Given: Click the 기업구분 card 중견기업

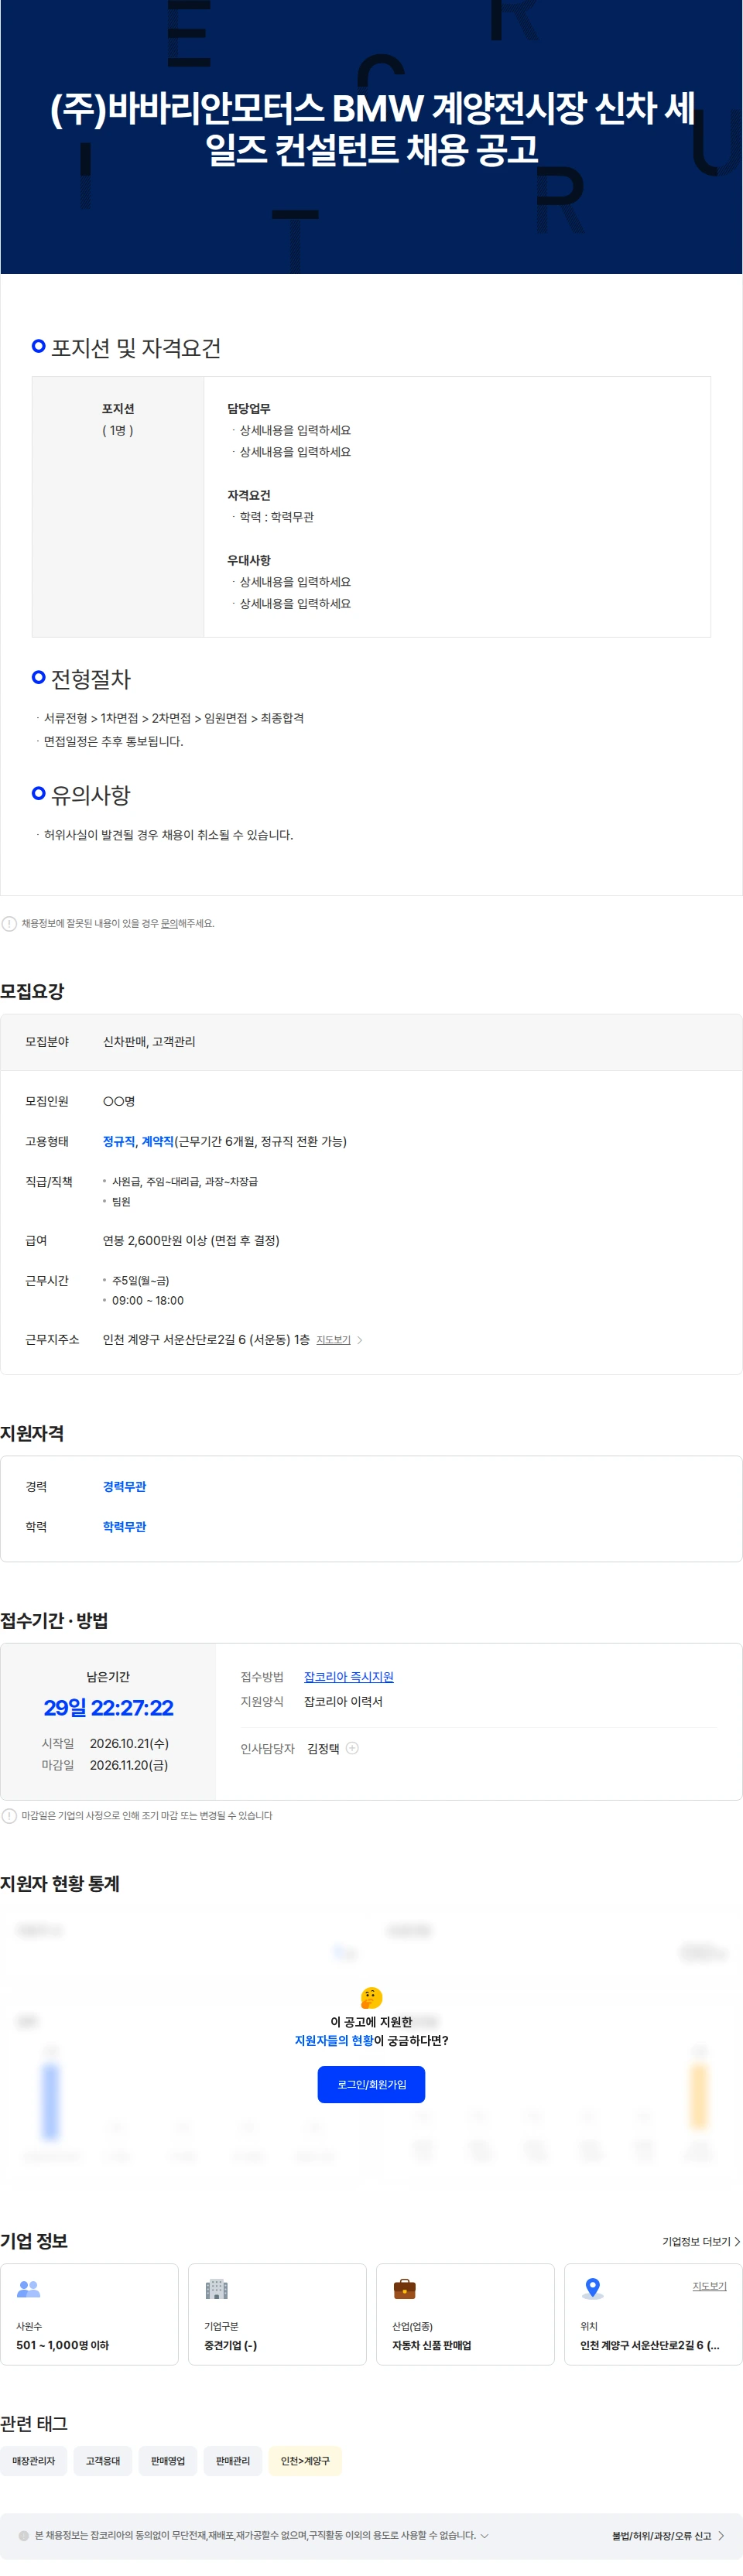Looking at the screenshot, I should coord(277,2314).
